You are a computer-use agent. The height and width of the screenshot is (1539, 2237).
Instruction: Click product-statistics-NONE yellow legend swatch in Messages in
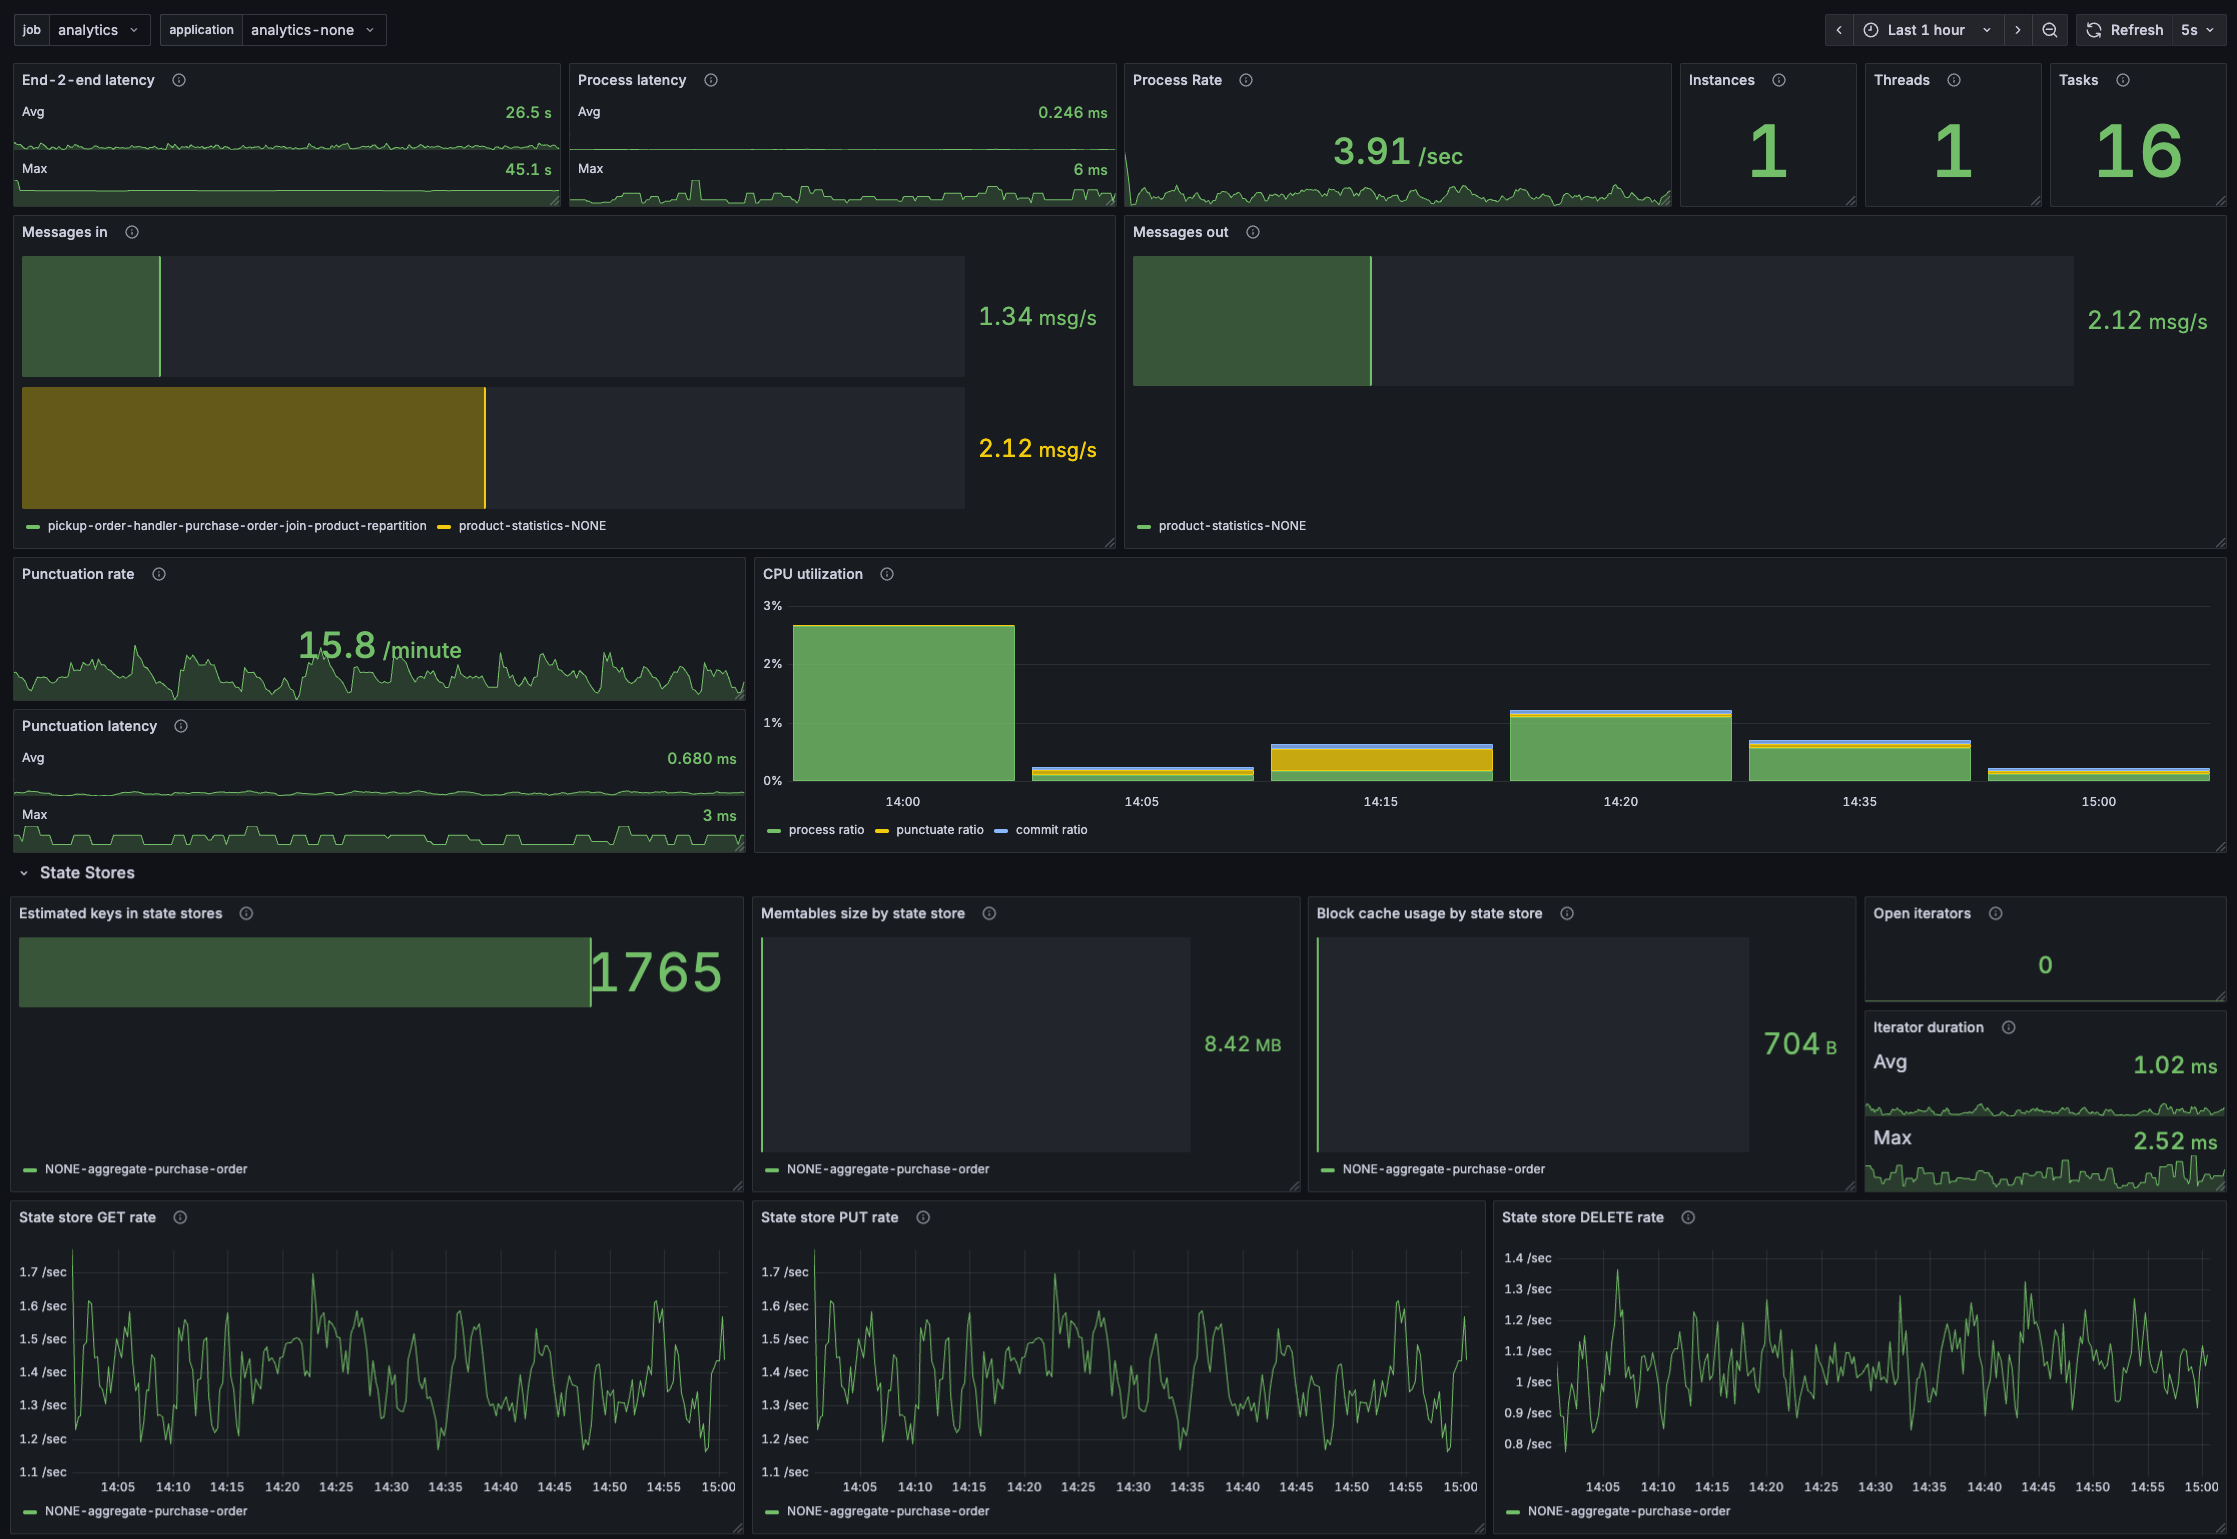pyautogui.click(x=445, y=526)
